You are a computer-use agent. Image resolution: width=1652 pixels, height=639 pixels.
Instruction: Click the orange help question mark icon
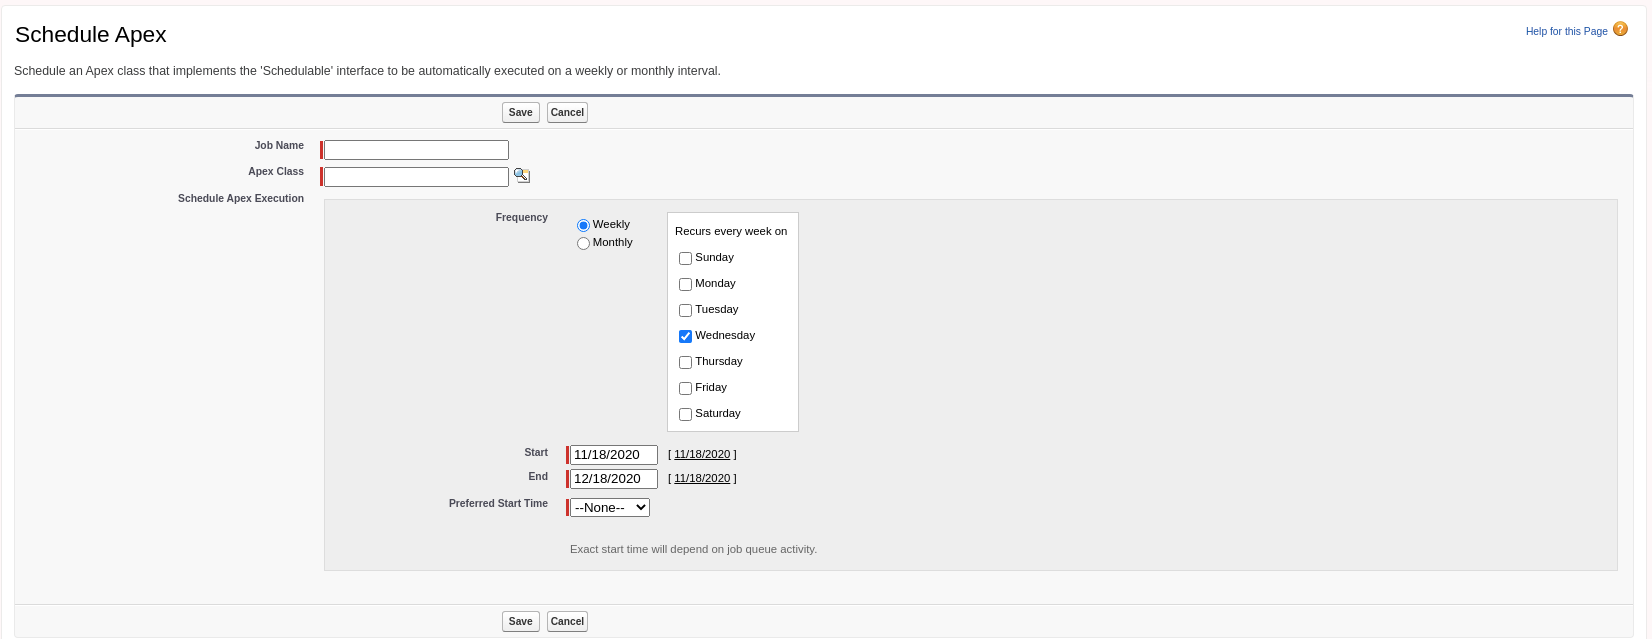click(x=1620, y=29)
